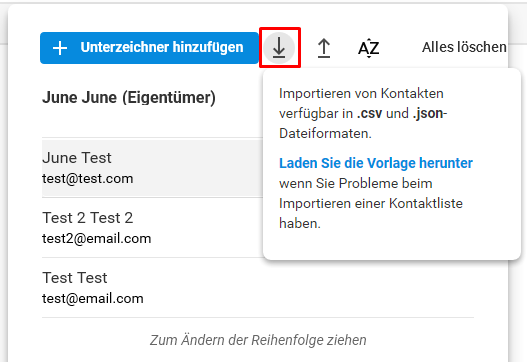Click the bold .csv format text

point(369,114)
